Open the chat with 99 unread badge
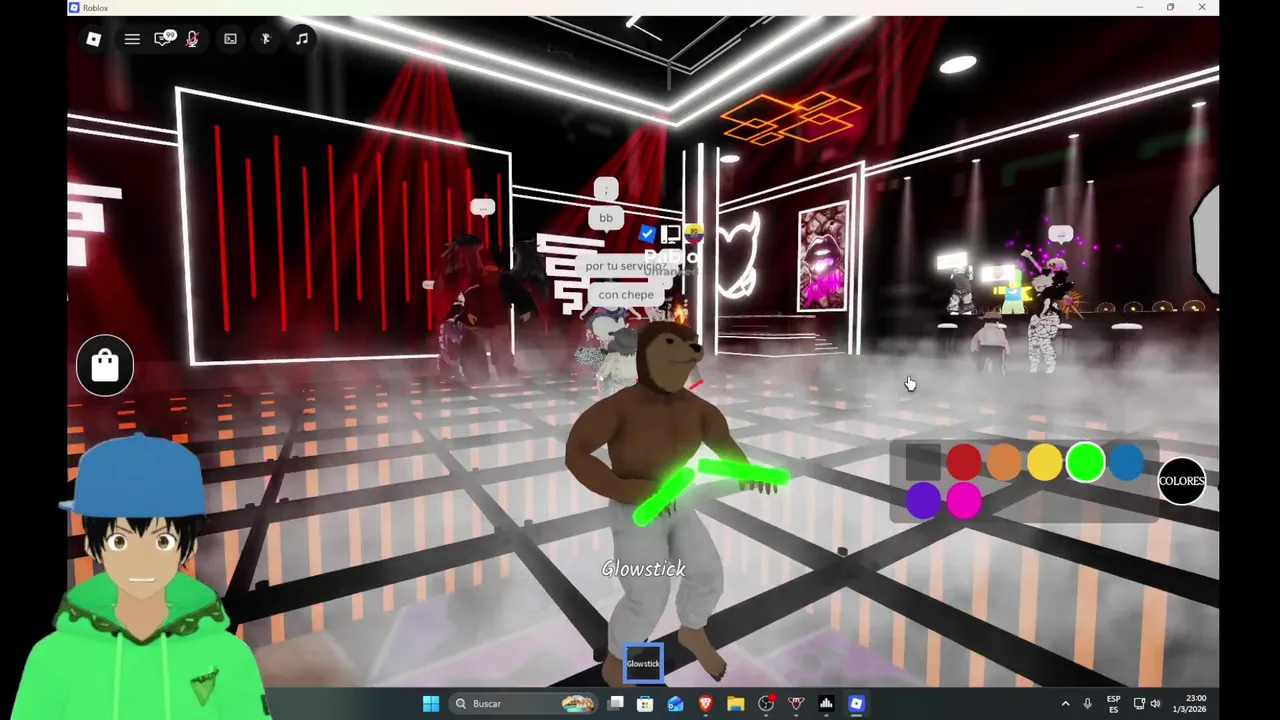The image size is (1280, 720). [x=164, y=39]
